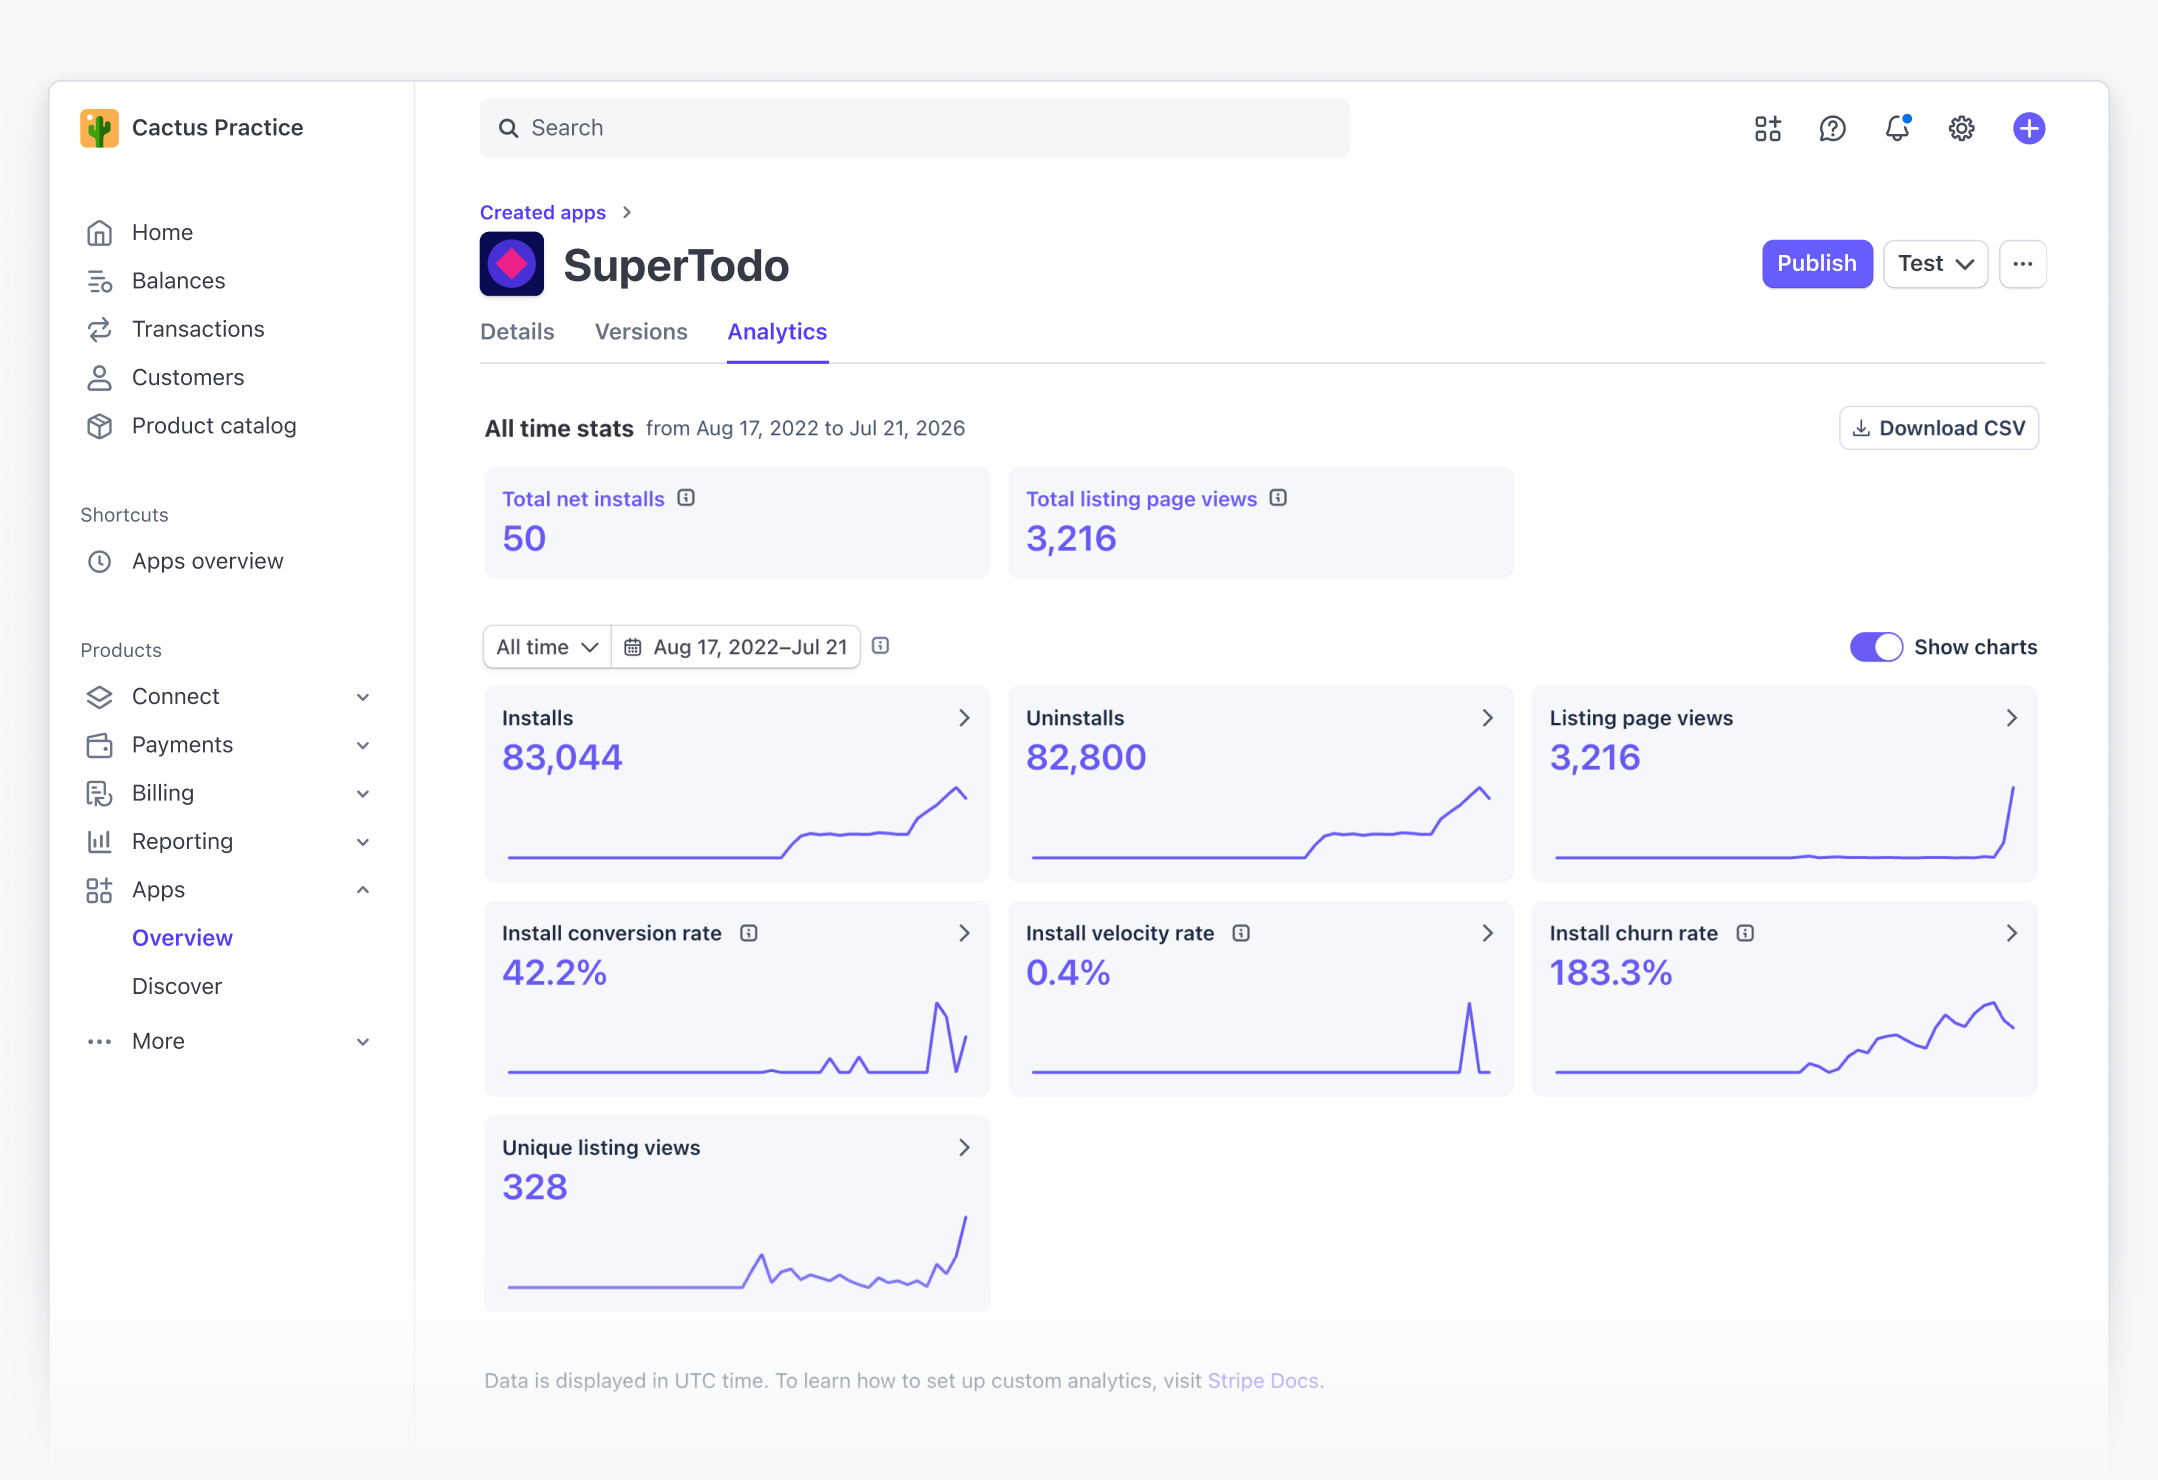The image size is (2158, 1480).
Task: Click the More ellipsis sidebar icon
Action: click(99, 1042)
